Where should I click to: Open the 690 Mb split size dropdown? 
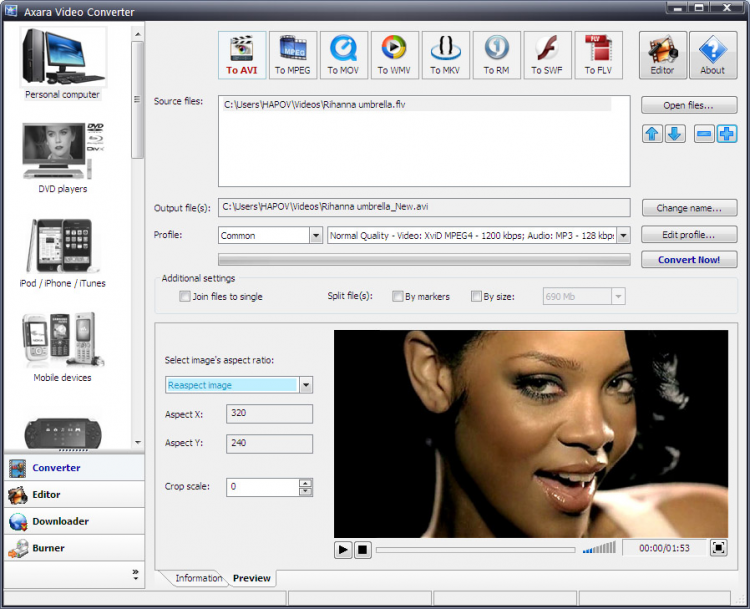618,297
